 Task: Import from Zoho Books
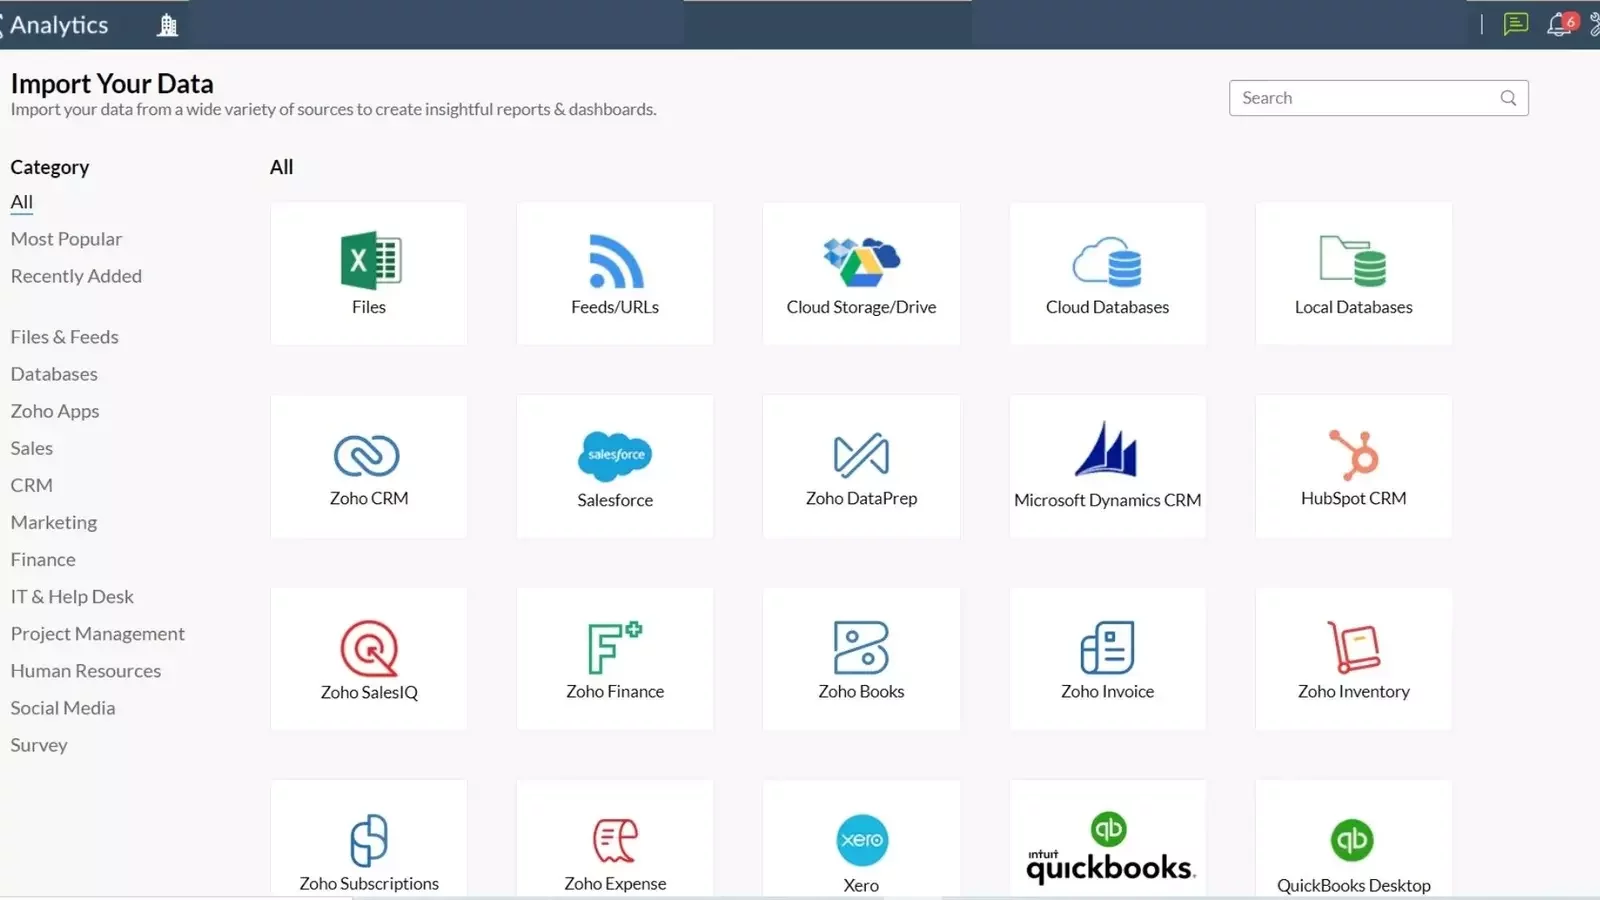861,659
